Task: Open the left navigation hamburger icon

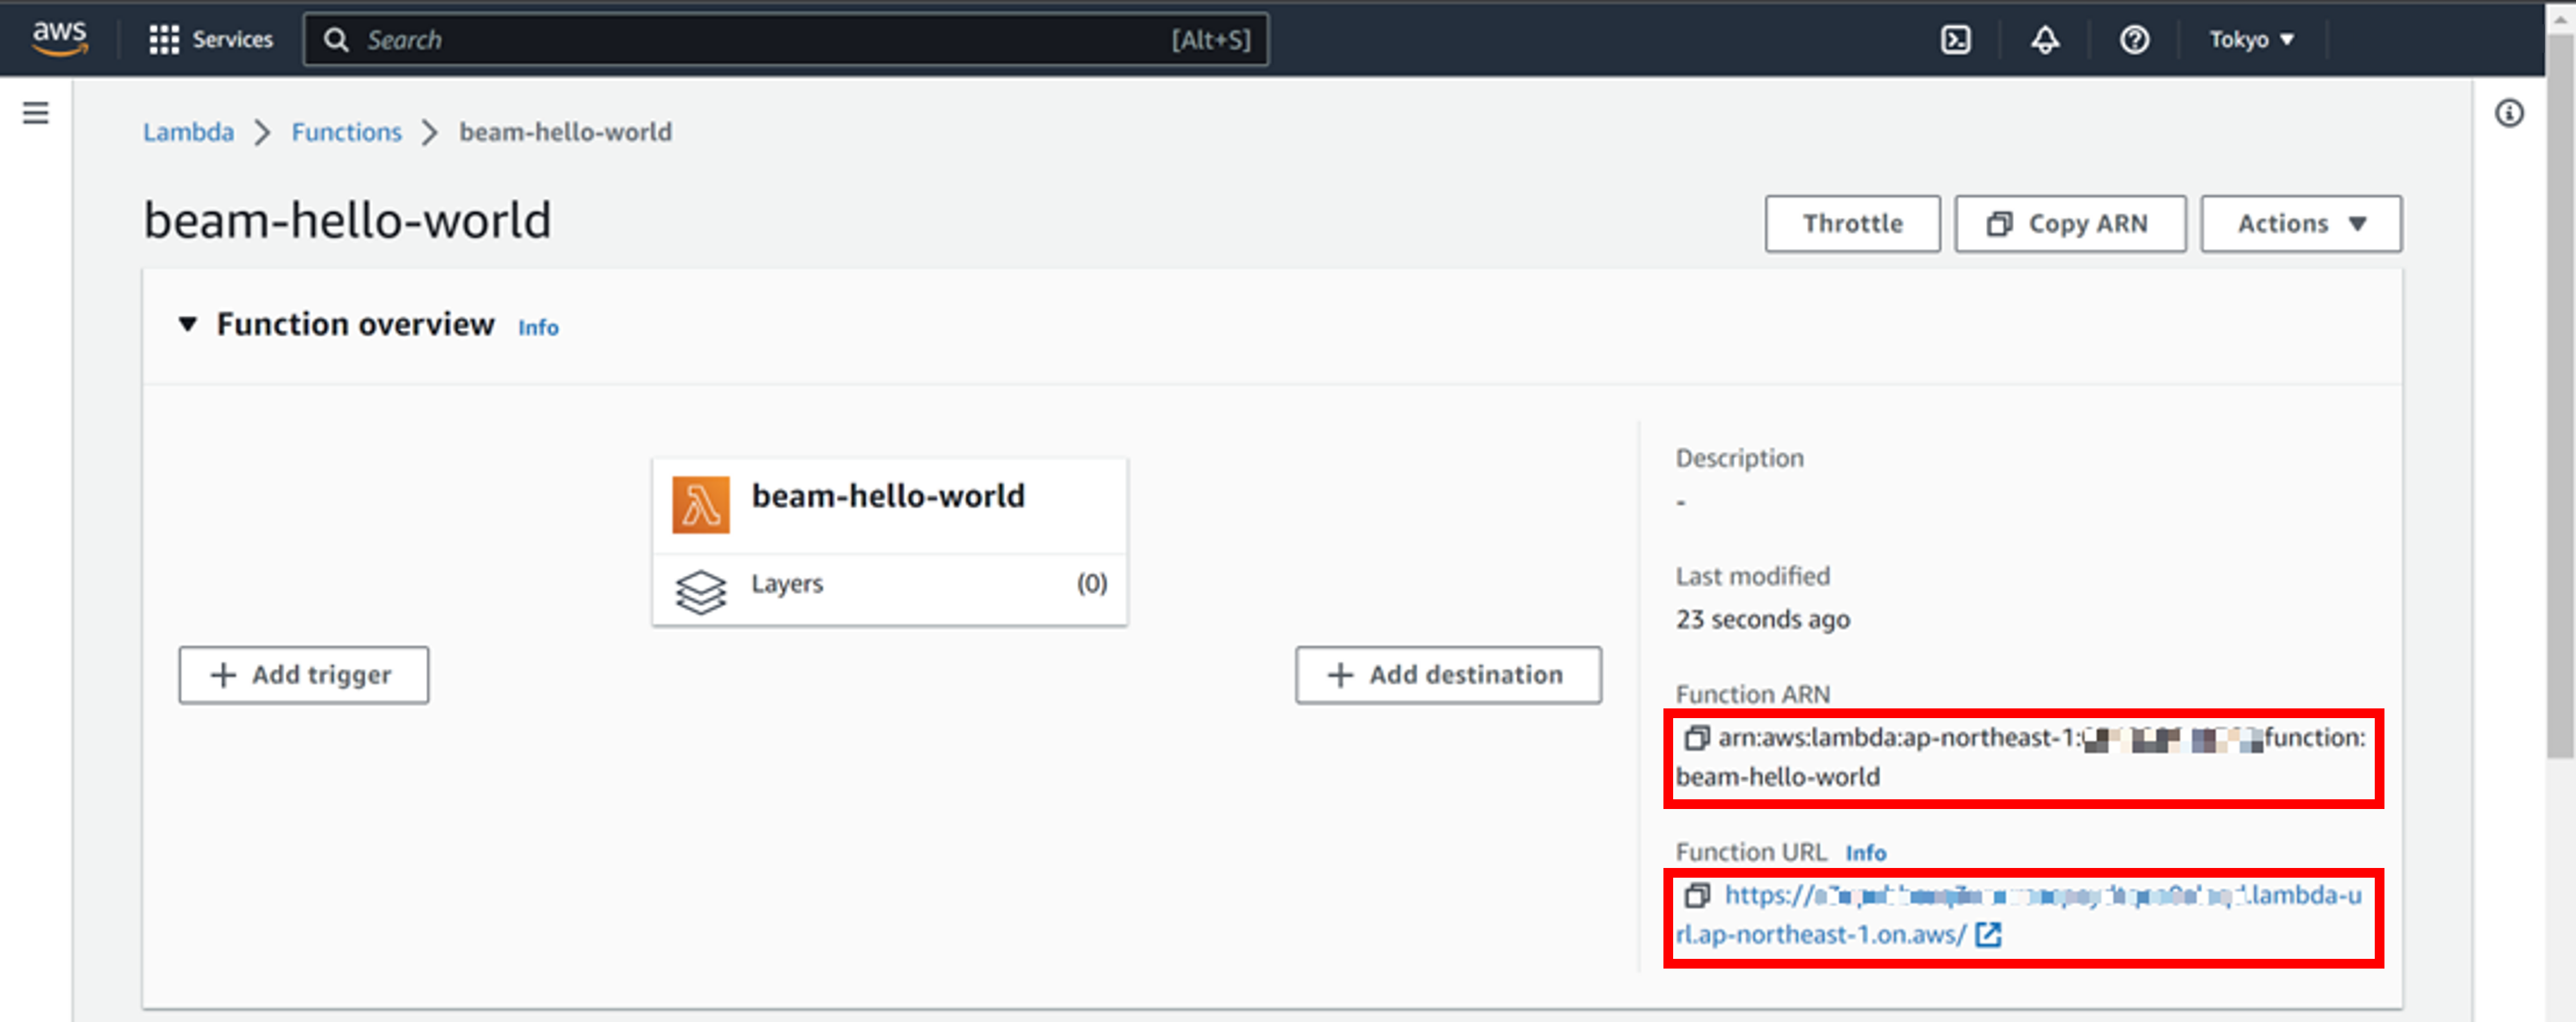Action: point(35,113)
